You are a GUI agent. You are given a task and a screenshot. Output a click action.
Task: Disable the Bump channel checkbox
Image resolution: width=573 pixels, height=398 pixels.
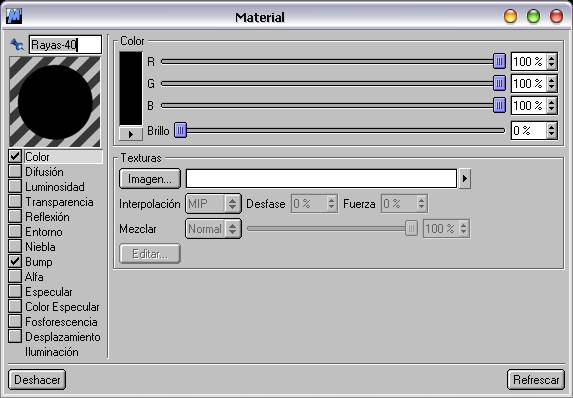(x=15, y=261)
